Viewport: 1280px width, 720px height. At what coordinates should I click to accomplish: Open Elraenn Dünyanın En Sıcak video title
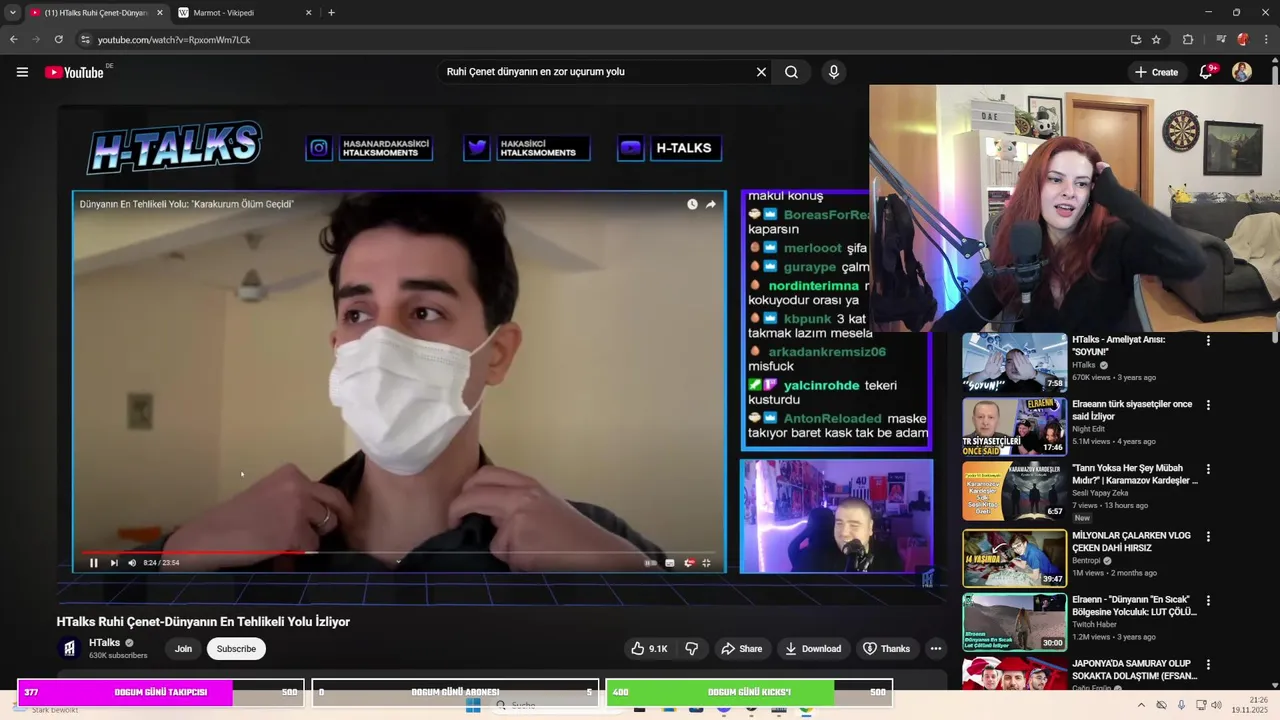1134,605
